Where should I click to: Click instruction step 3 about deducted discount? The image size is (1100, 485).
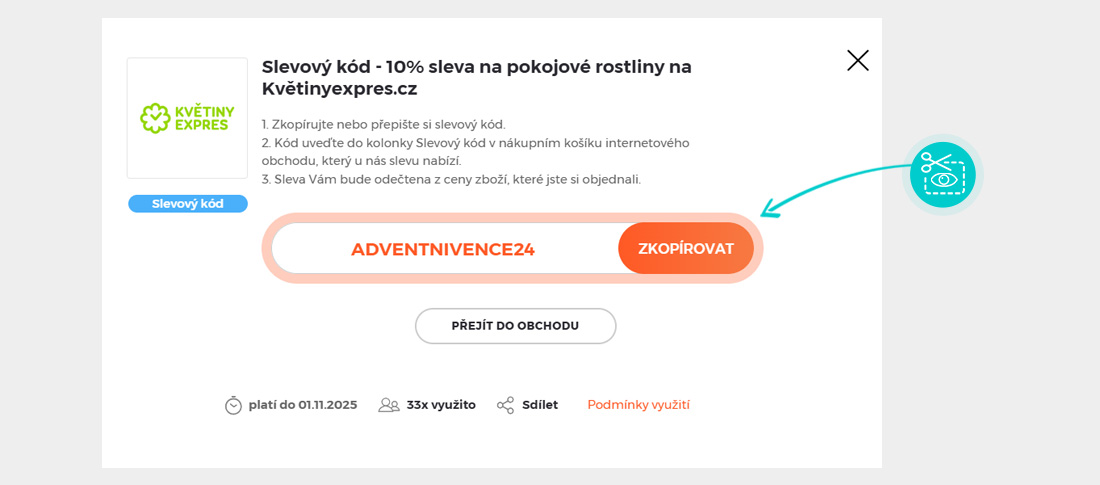(451, 180)
